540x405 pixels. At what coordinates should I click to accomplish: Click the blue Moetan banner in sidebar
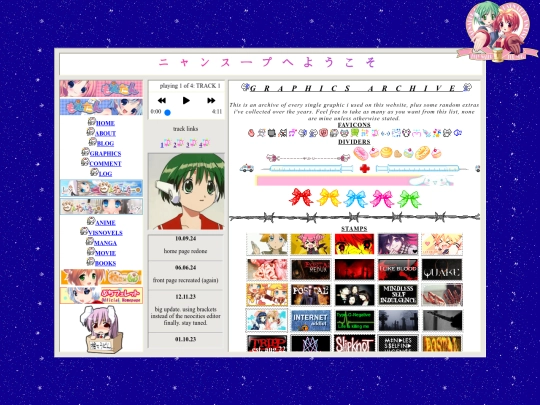pyautogui.click(x=101, y=107)
